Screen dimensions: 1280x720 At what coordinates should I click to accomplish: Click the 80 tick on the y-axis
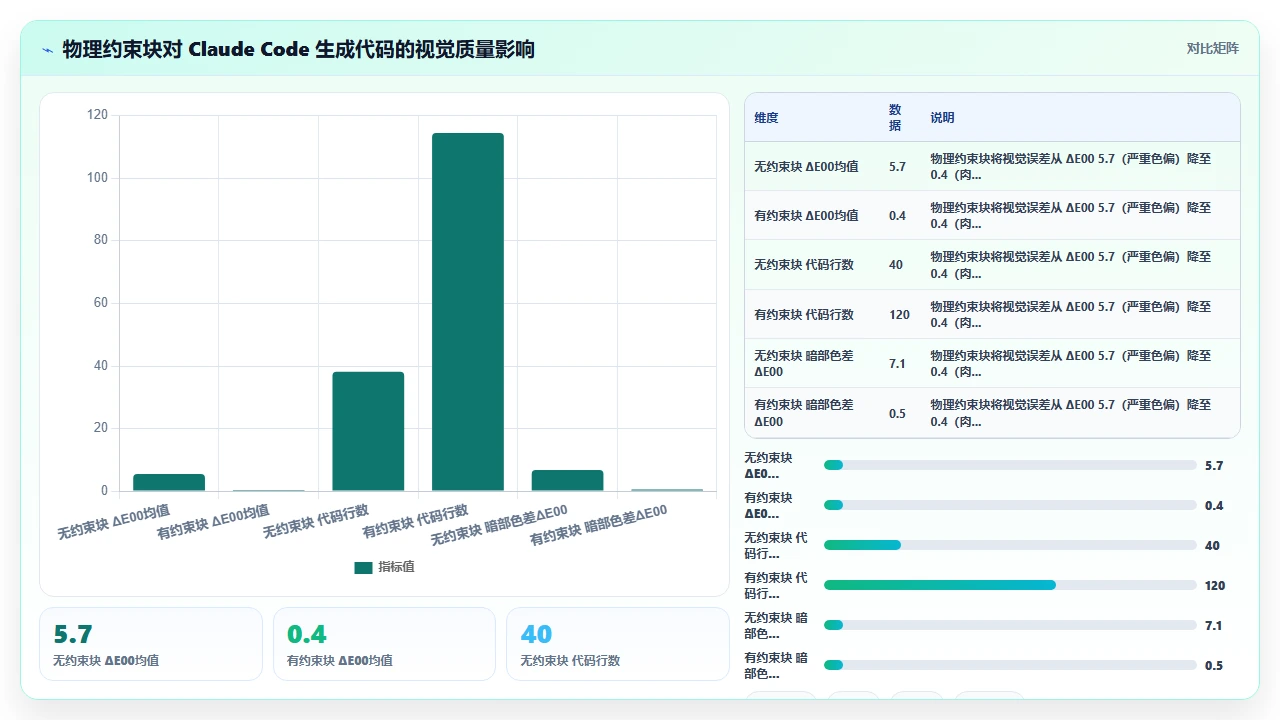coord(100,240)
